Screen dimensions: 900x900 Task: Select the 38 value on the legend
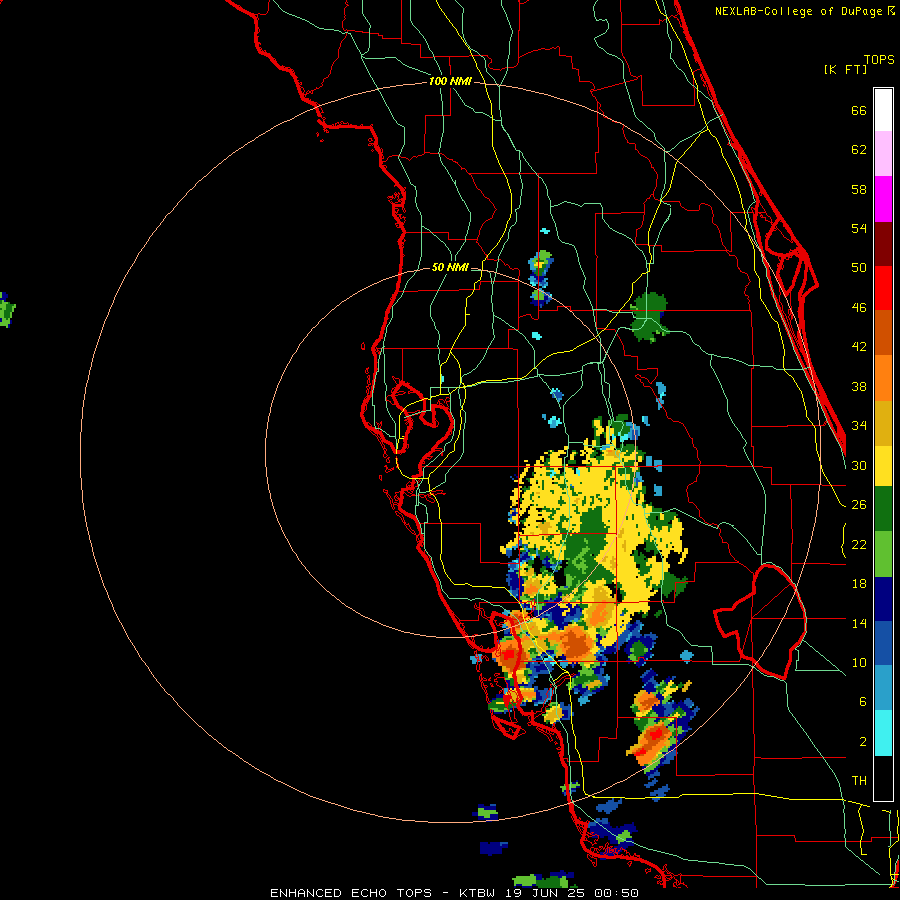[x=859, y=386]
